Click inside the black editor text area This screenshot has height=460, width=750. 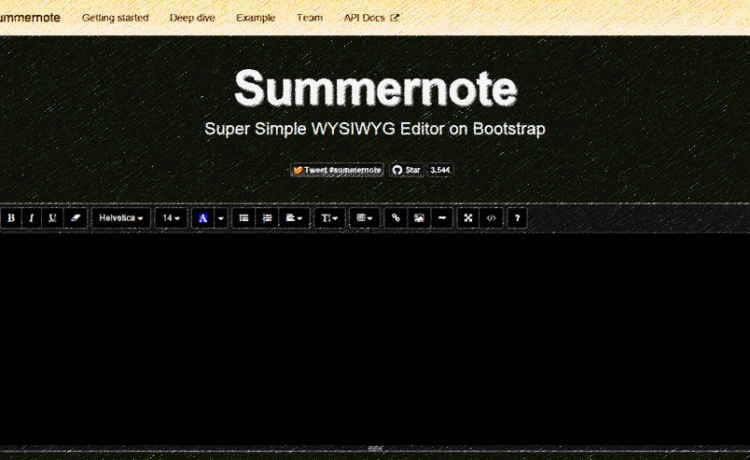(x=375, y=339)
